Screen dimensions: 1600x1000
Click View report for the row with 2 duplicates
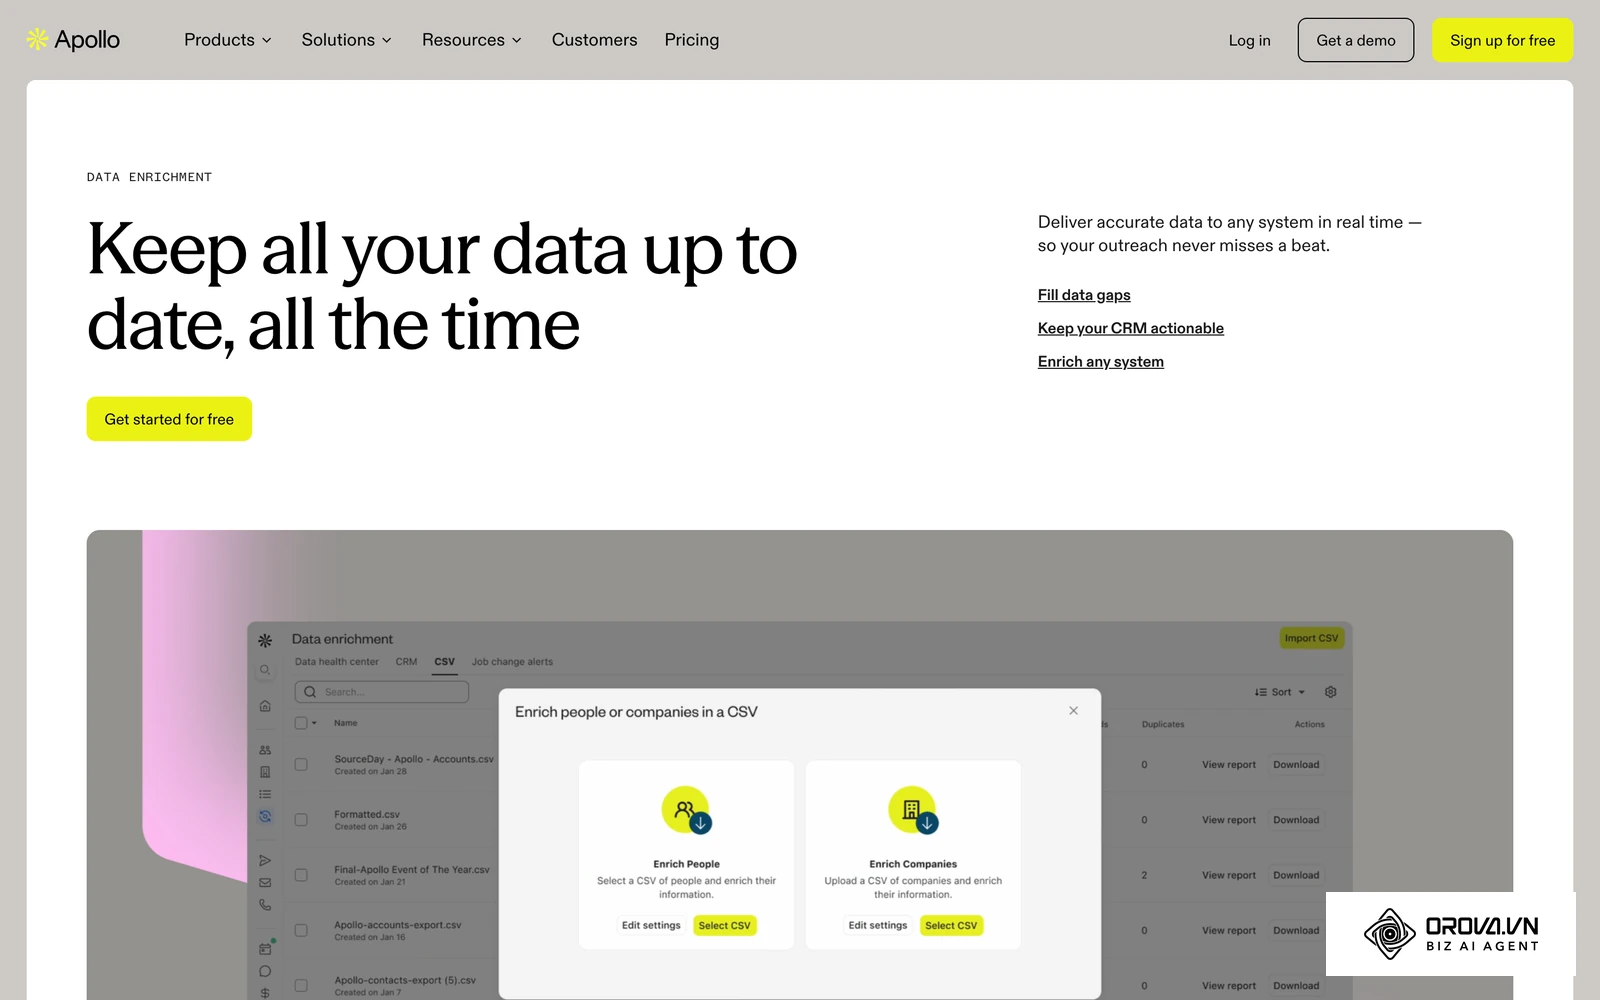pos(1229,875)
